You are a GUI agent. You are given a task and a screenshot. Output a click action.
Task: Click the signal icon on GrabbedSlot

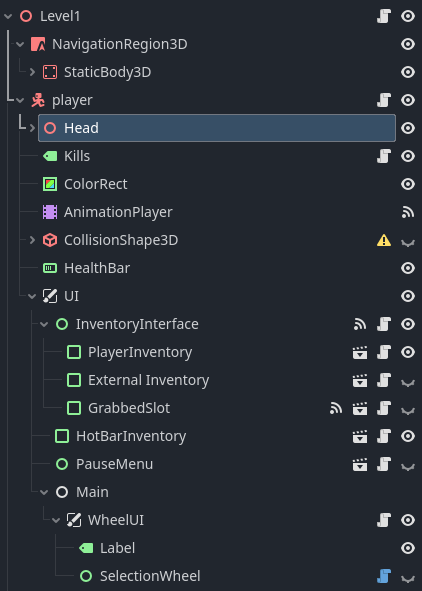point(336,408)
